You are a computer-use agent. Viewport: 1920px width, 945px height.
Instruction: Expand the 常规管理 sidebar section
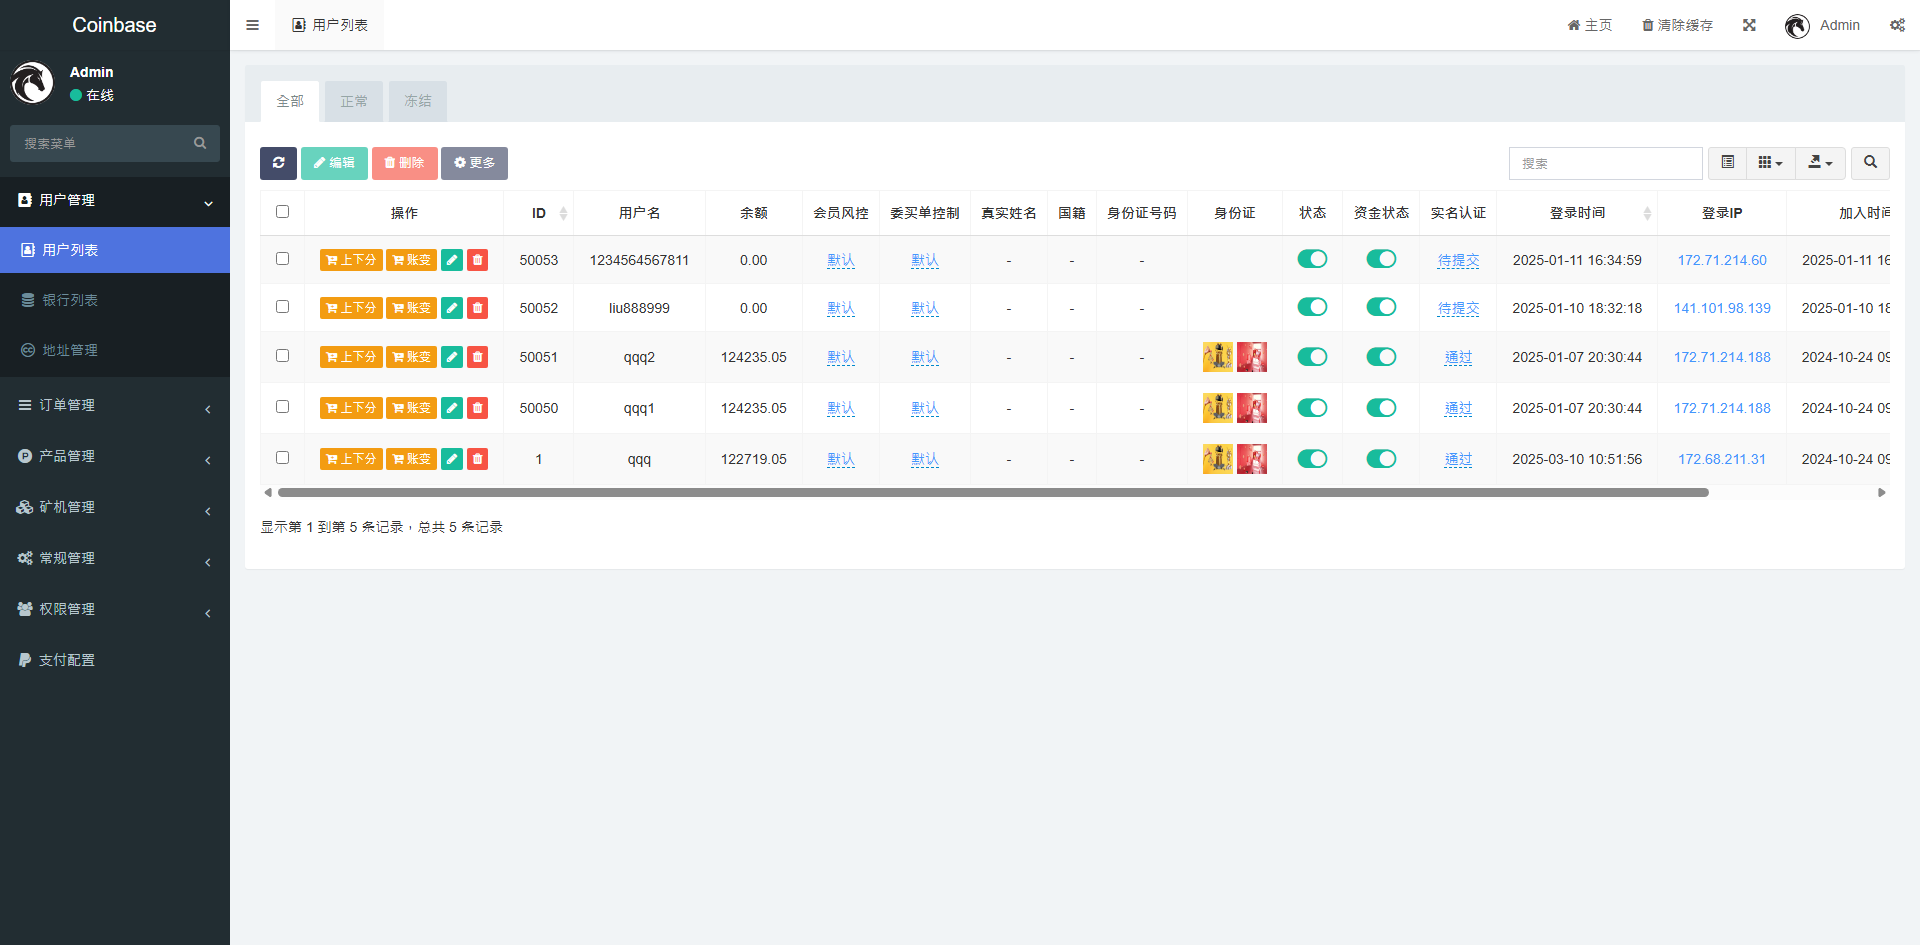[115, 558]
